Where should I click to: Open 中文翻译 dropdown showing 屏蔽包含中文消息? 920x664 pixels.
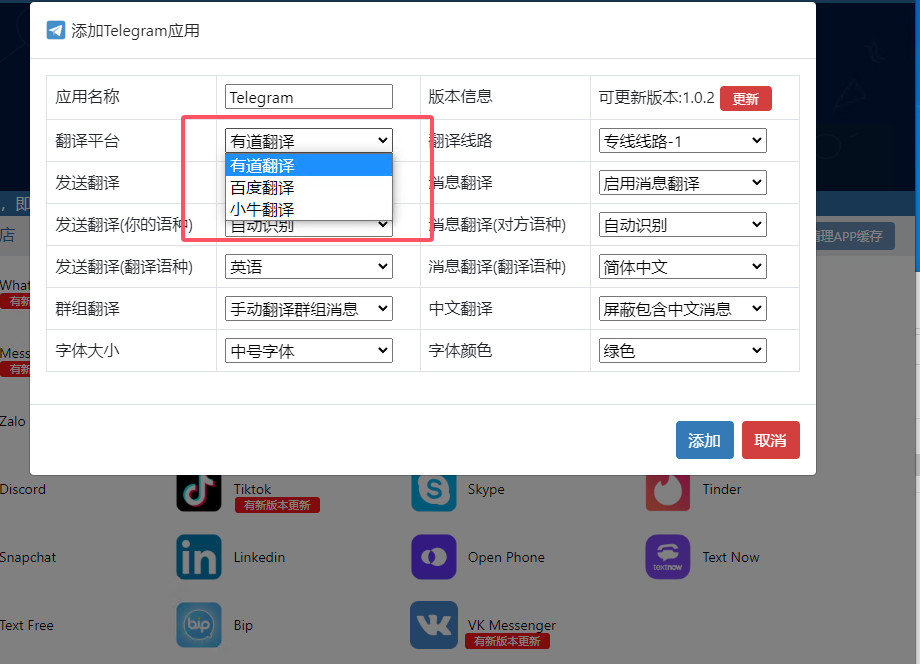(x=682, y=309)
